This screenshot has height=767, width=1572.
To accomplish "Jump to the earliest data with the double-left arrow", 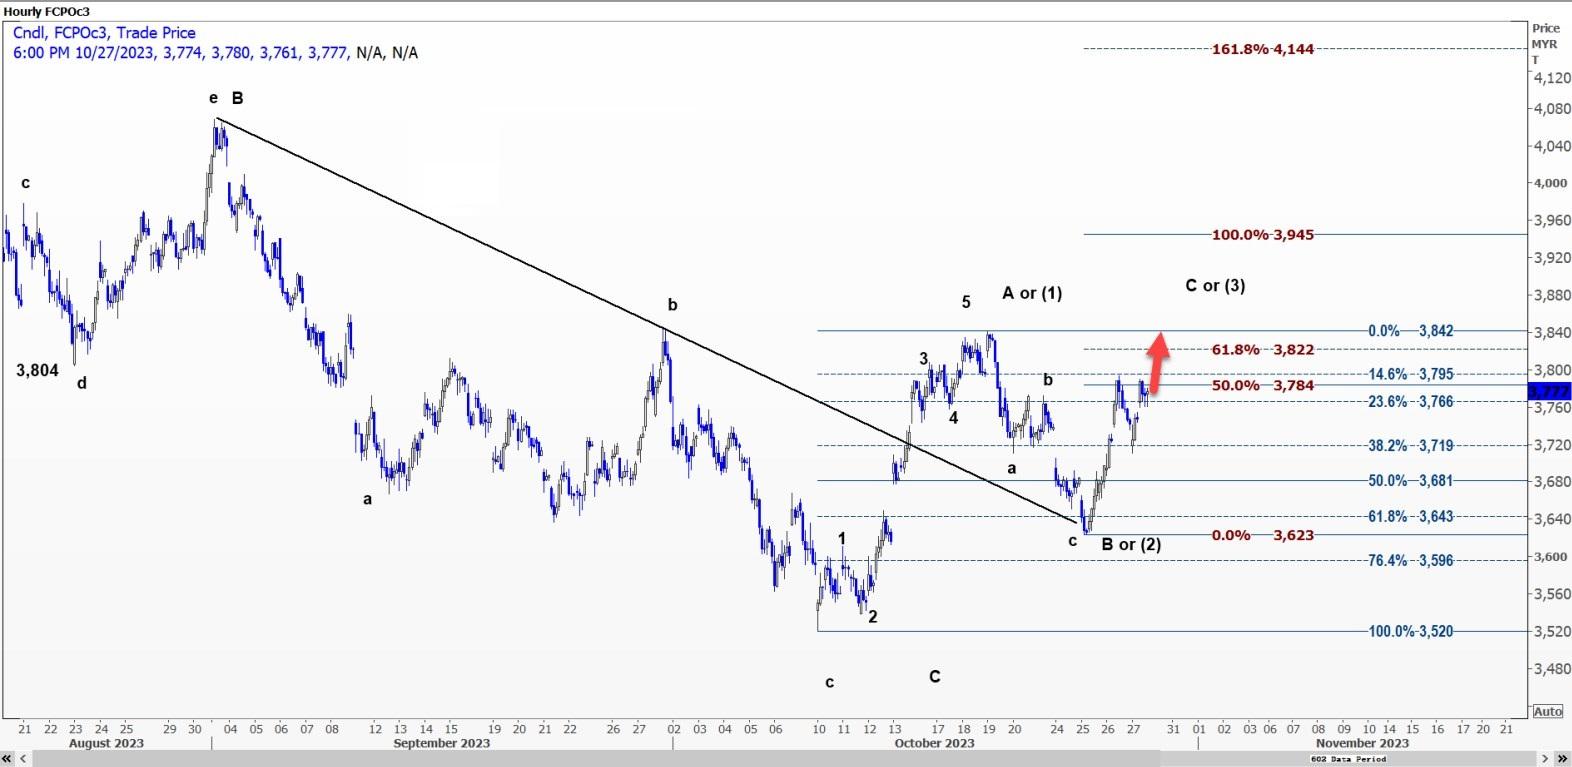I will (7, 759).
